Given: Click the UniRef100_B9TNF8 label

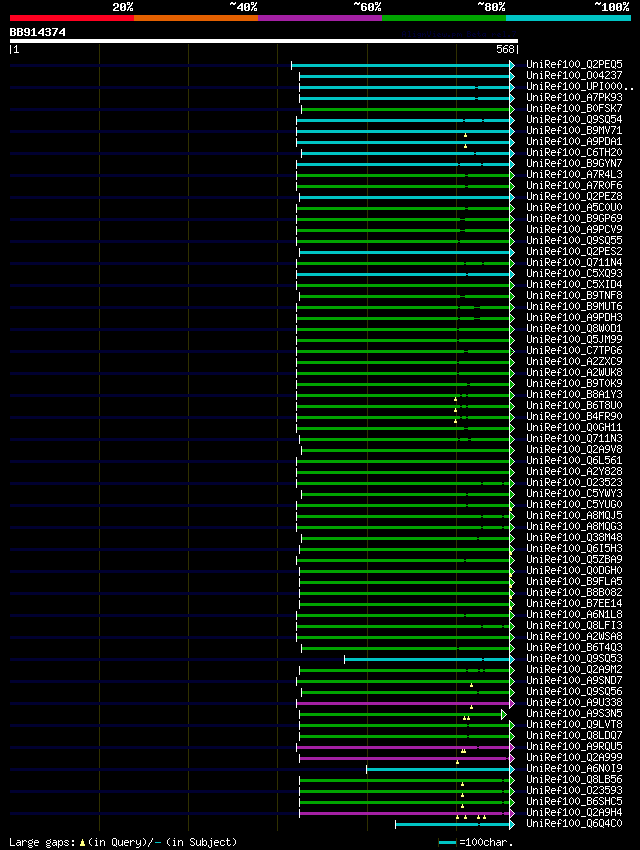Looking at the screenshot, I should coord(574,295).
